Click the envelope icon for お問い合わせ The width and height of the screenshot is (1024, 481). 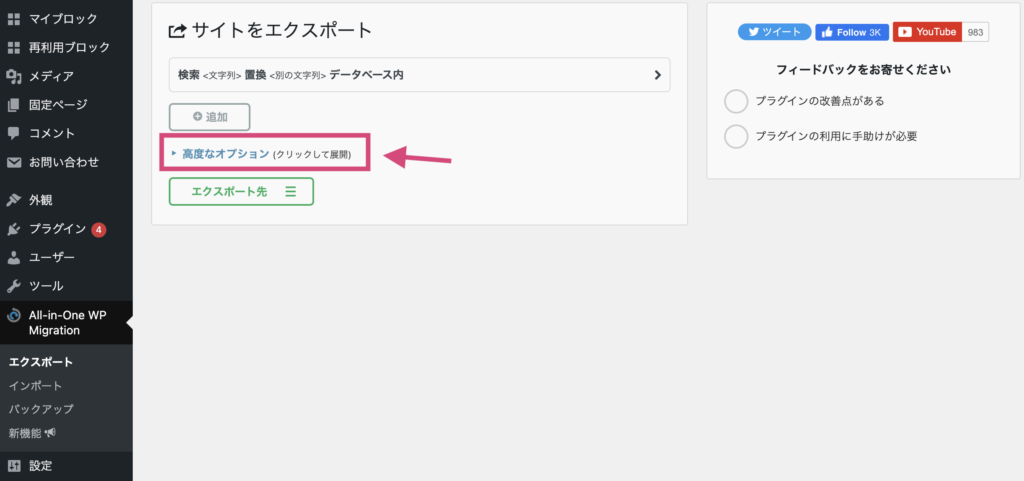[14, 162]
